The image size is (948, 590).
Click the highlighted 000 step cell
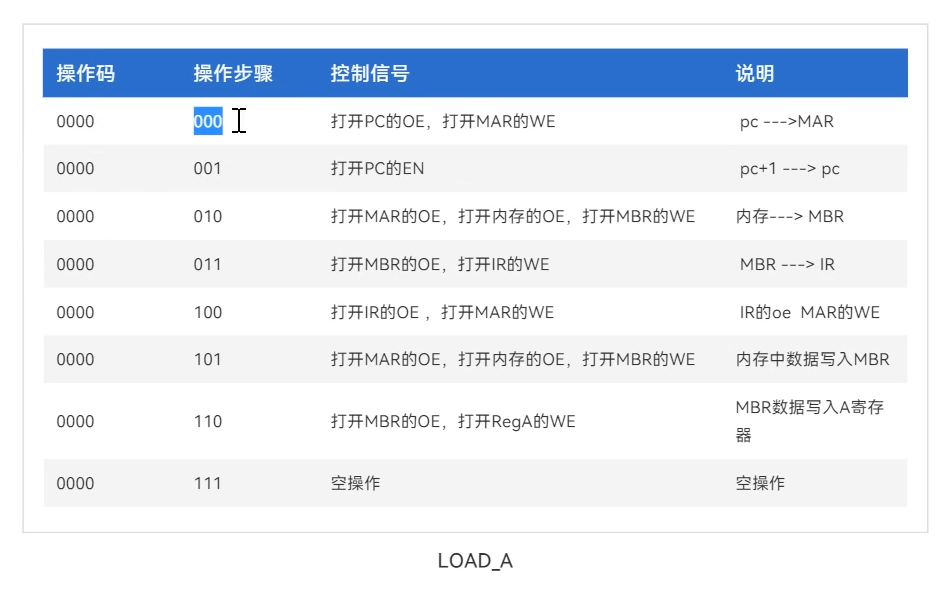(208, 122)
